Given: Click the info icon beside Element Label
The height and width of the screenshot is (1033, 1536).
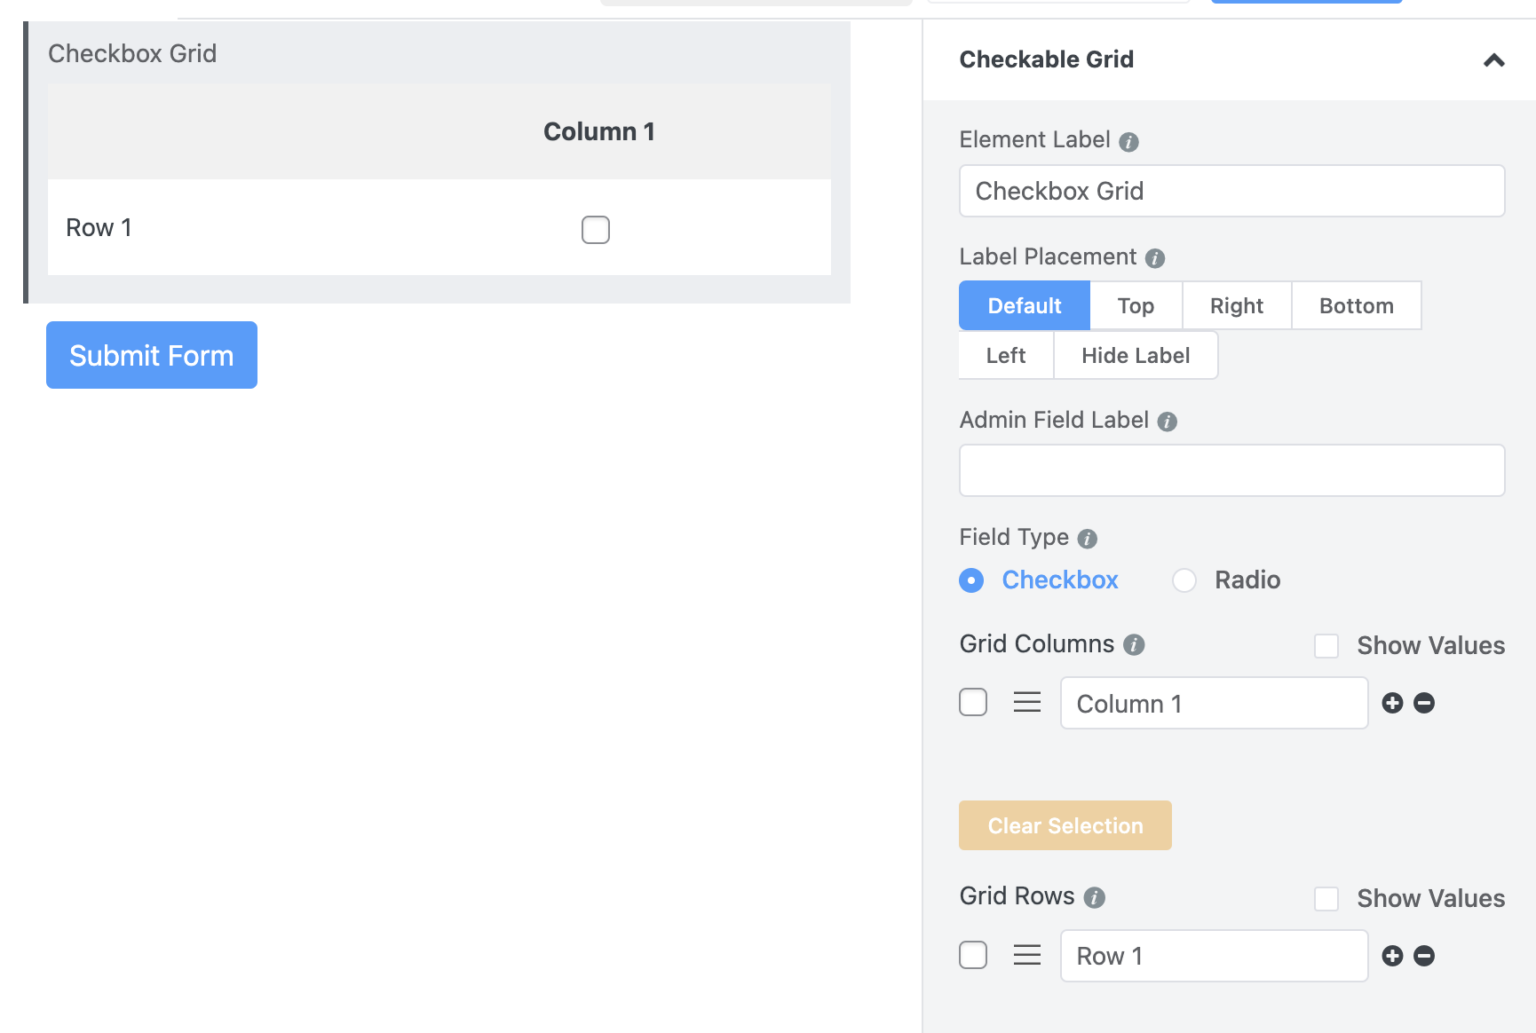Looking at the screenshot, I should pos(1128,141).
